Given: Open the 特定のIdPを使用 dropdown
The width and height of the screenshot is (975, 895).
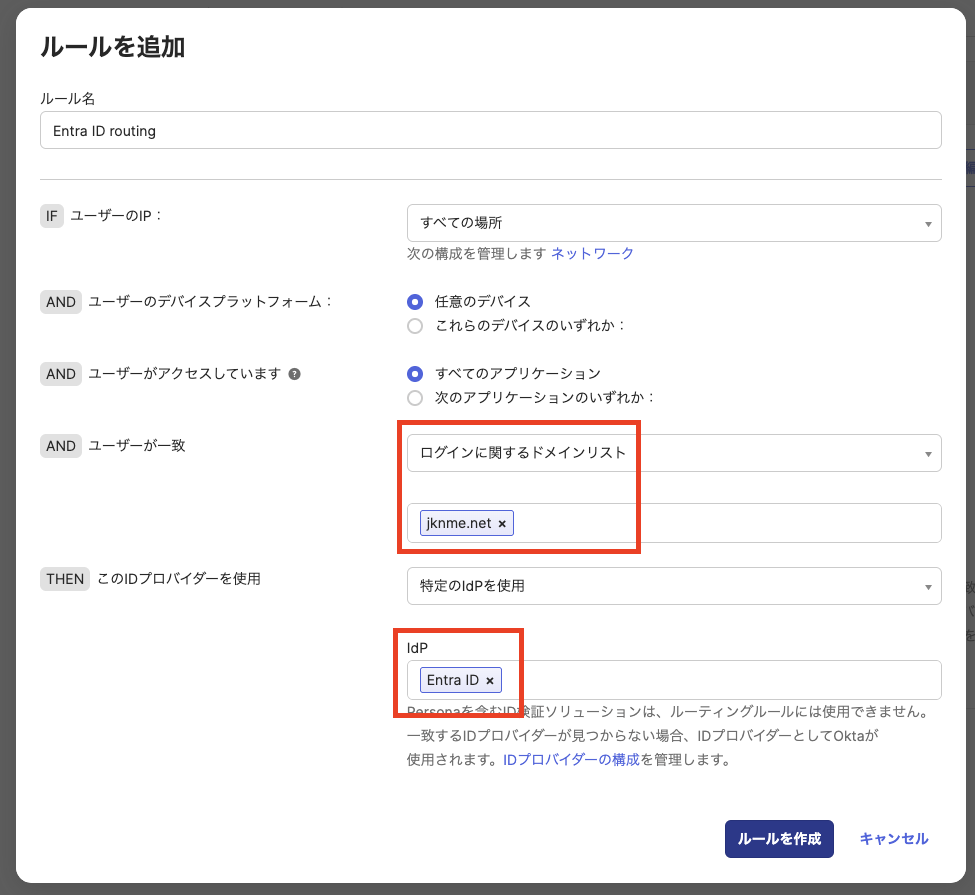Looking at the screenshot, I should coord(673,586).
